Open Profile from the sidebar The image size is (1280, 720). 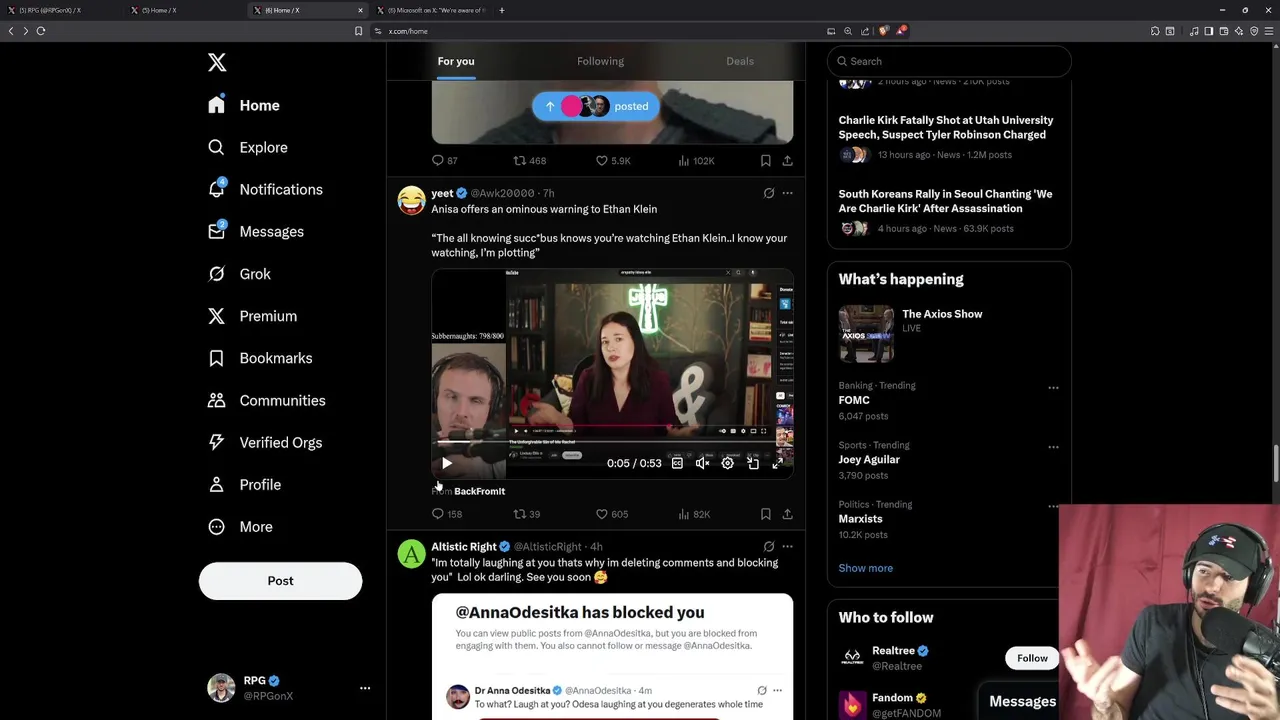point(245,484)
